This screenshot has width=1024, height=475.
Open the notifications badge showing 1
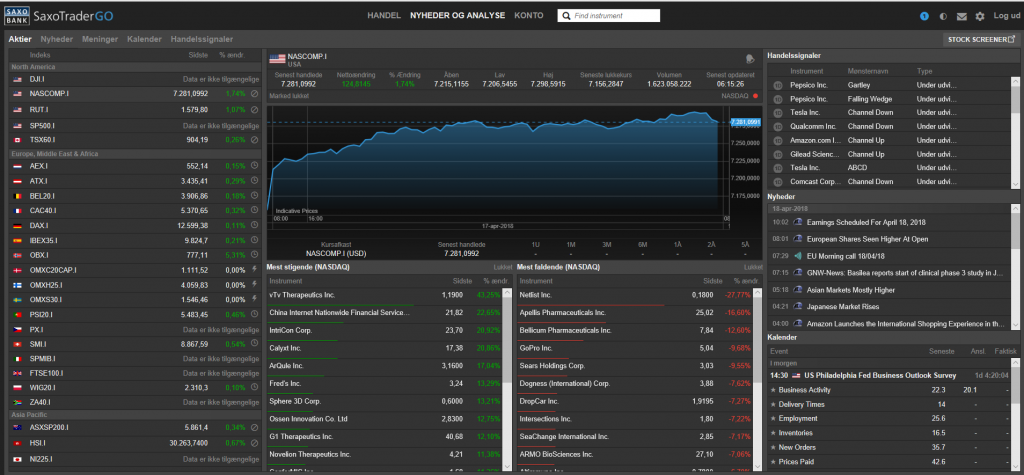pos(924,16)
